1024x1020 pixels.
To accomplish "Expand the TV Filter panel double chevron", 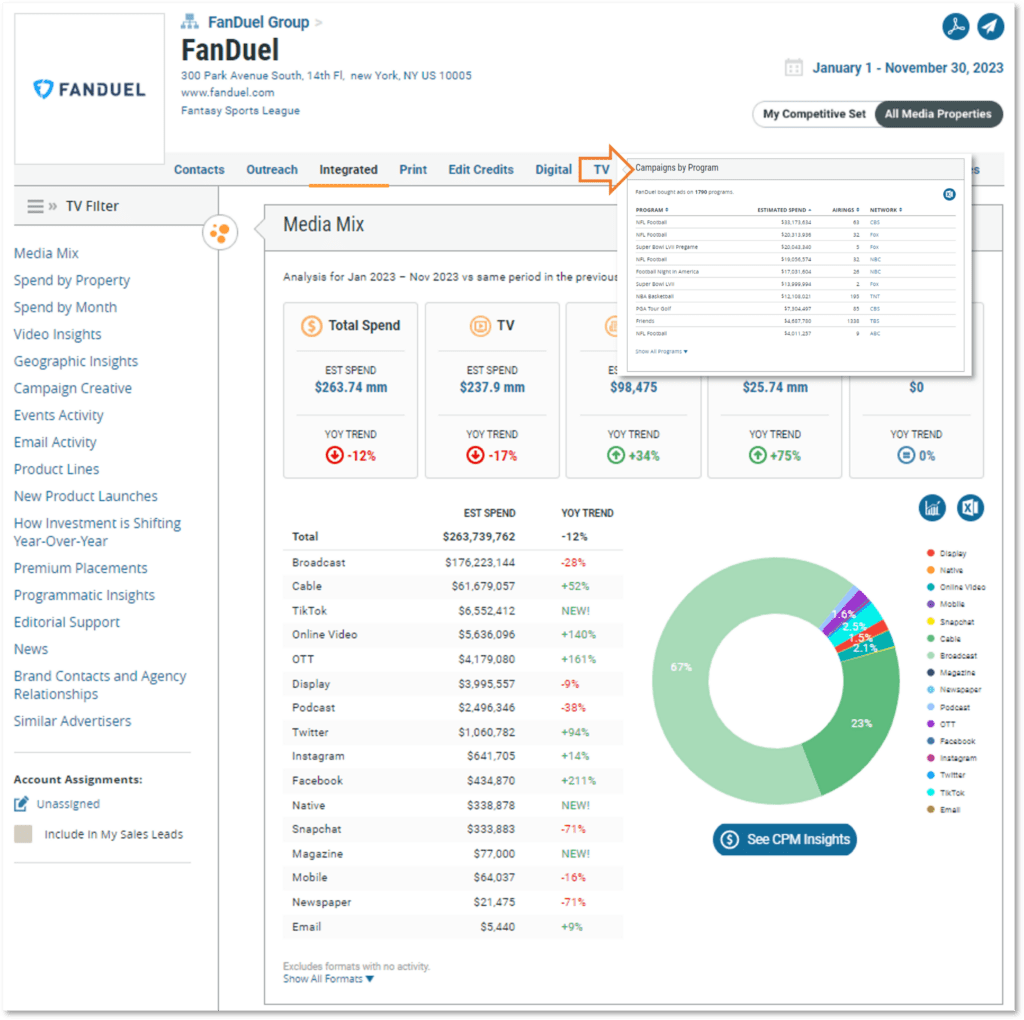I will pyautogui.click(x=53, y=206).
